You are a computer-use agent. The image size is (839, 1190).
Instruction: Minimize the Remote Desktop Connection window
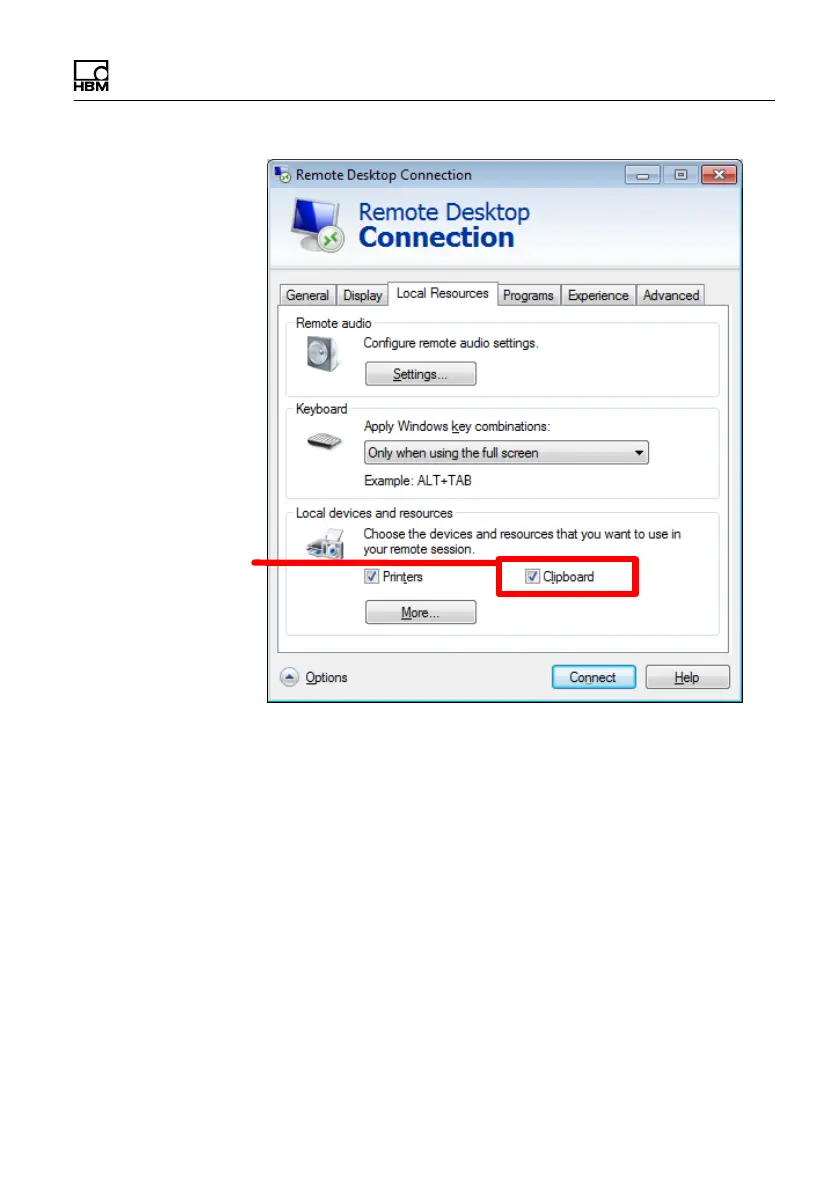643,175
